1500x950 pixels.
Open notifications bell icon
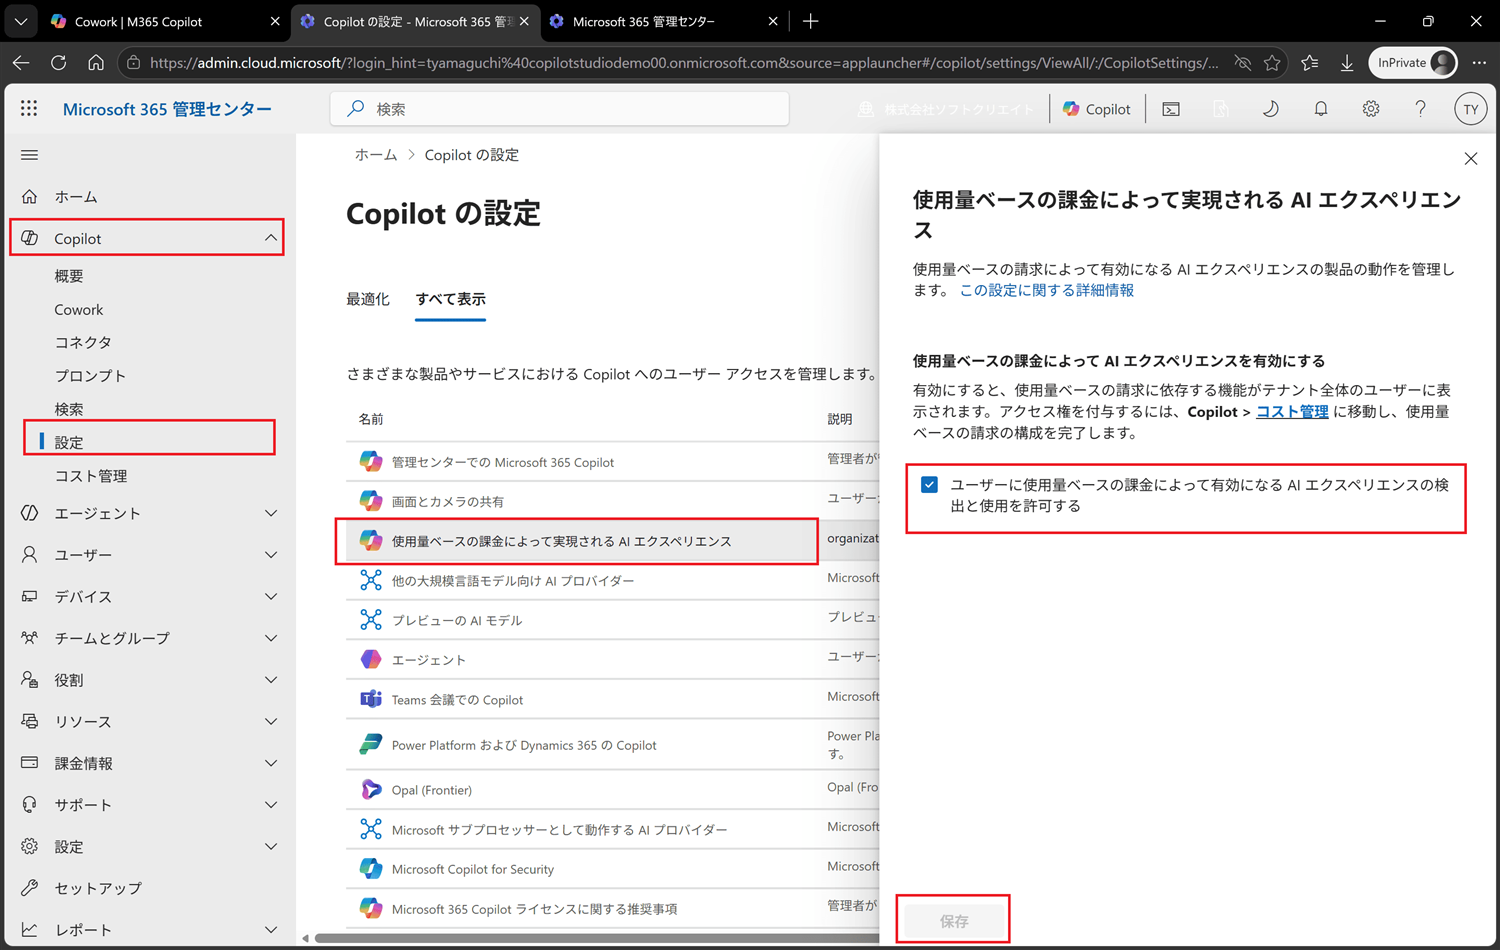1321,109
